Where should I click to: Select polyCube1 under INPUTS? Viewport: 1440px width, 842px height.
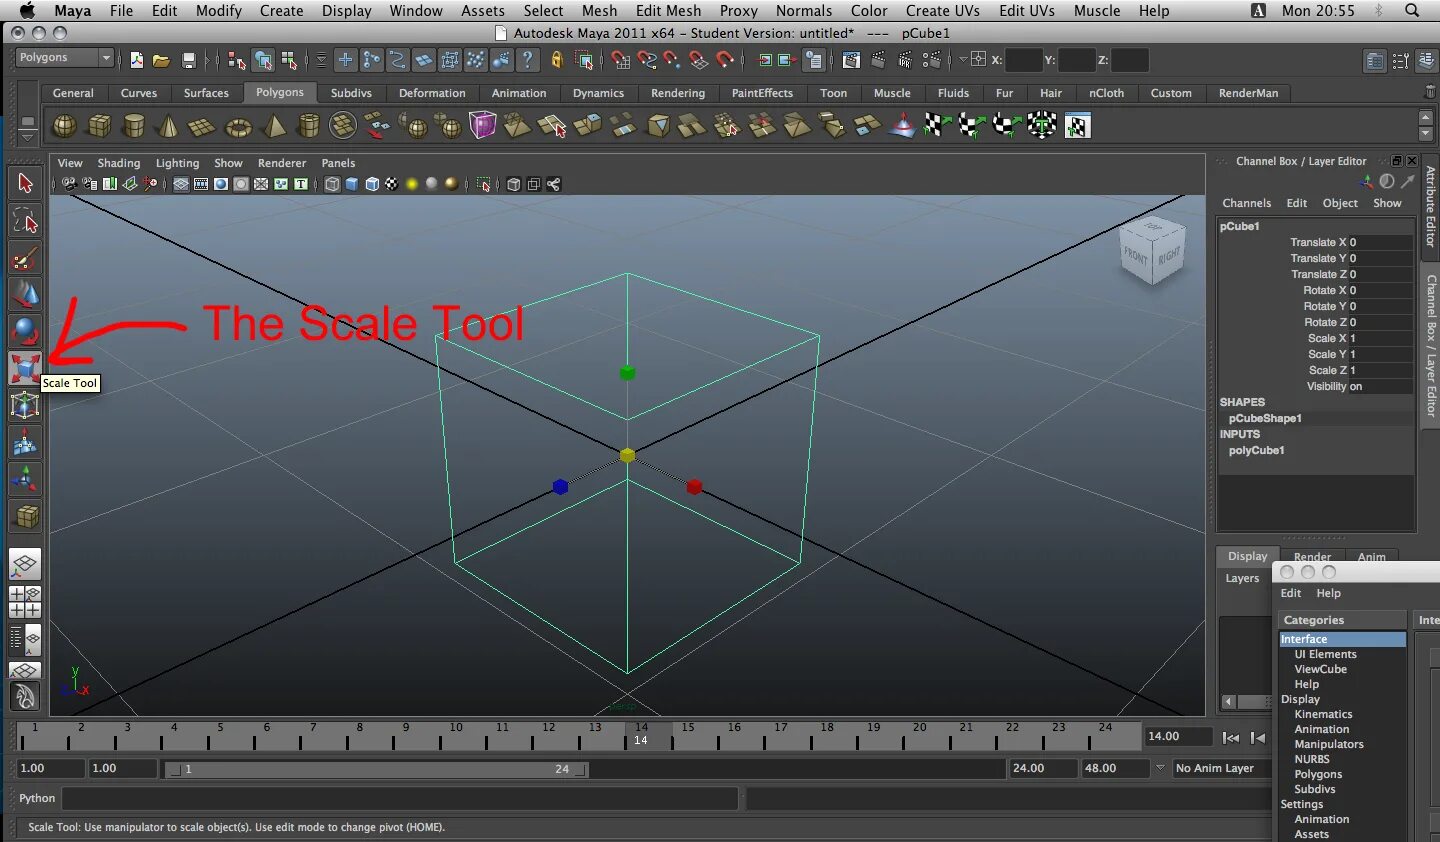pyautogui.click(x=1256, y=450)
